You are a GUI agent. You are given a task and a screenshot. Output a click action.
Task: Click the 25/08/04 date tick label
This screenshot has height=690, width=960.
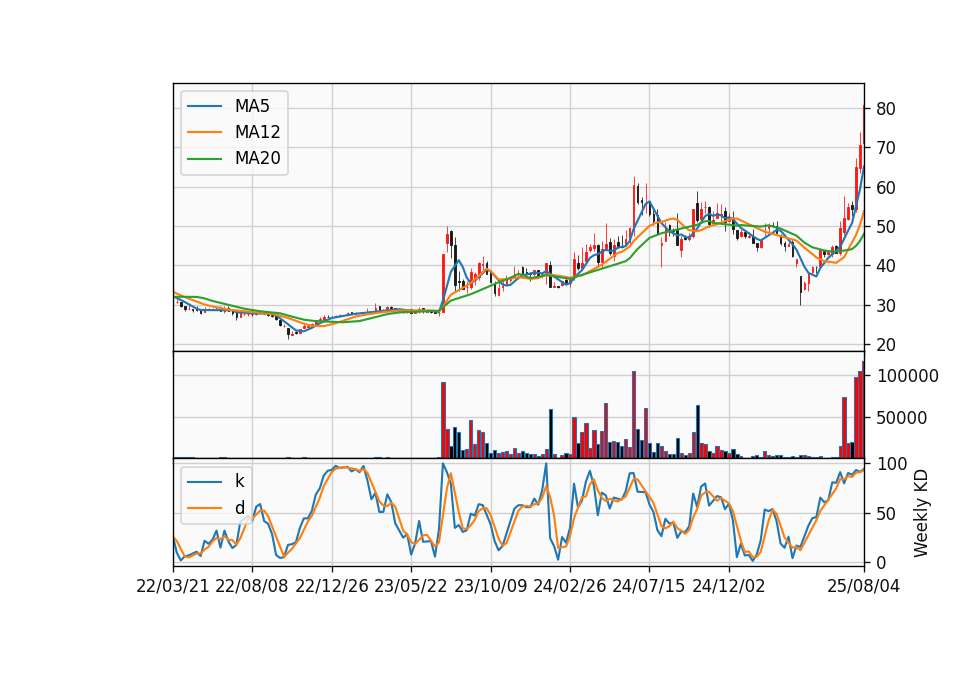click(x=863, y=586)
